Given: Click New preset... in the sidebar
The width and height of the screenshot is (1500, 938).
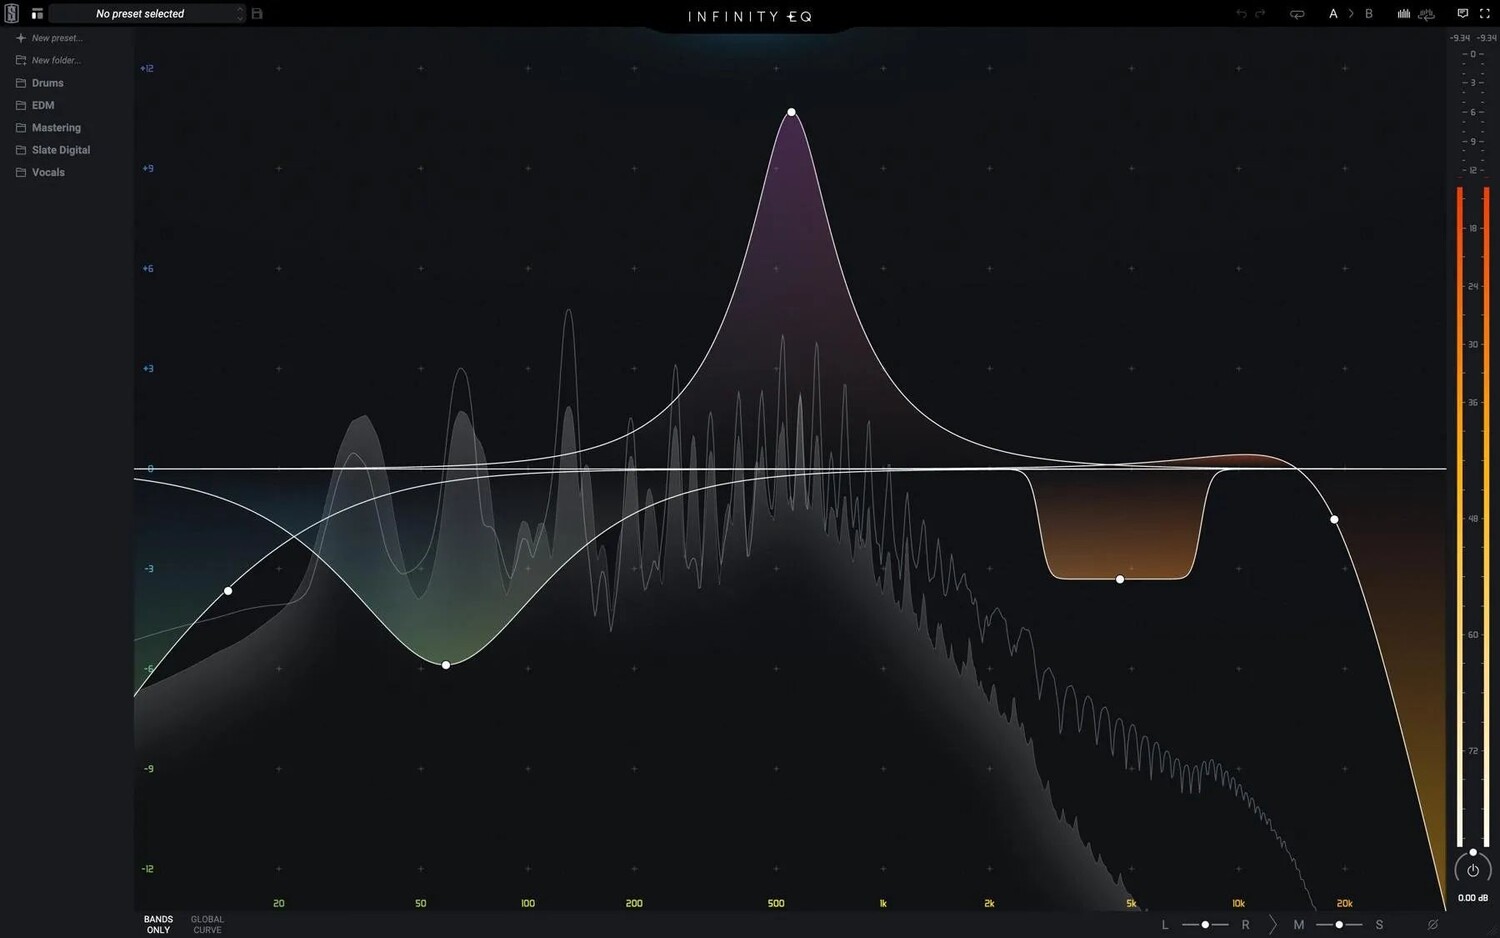Looking at the screenshot, I should [56, 38].
